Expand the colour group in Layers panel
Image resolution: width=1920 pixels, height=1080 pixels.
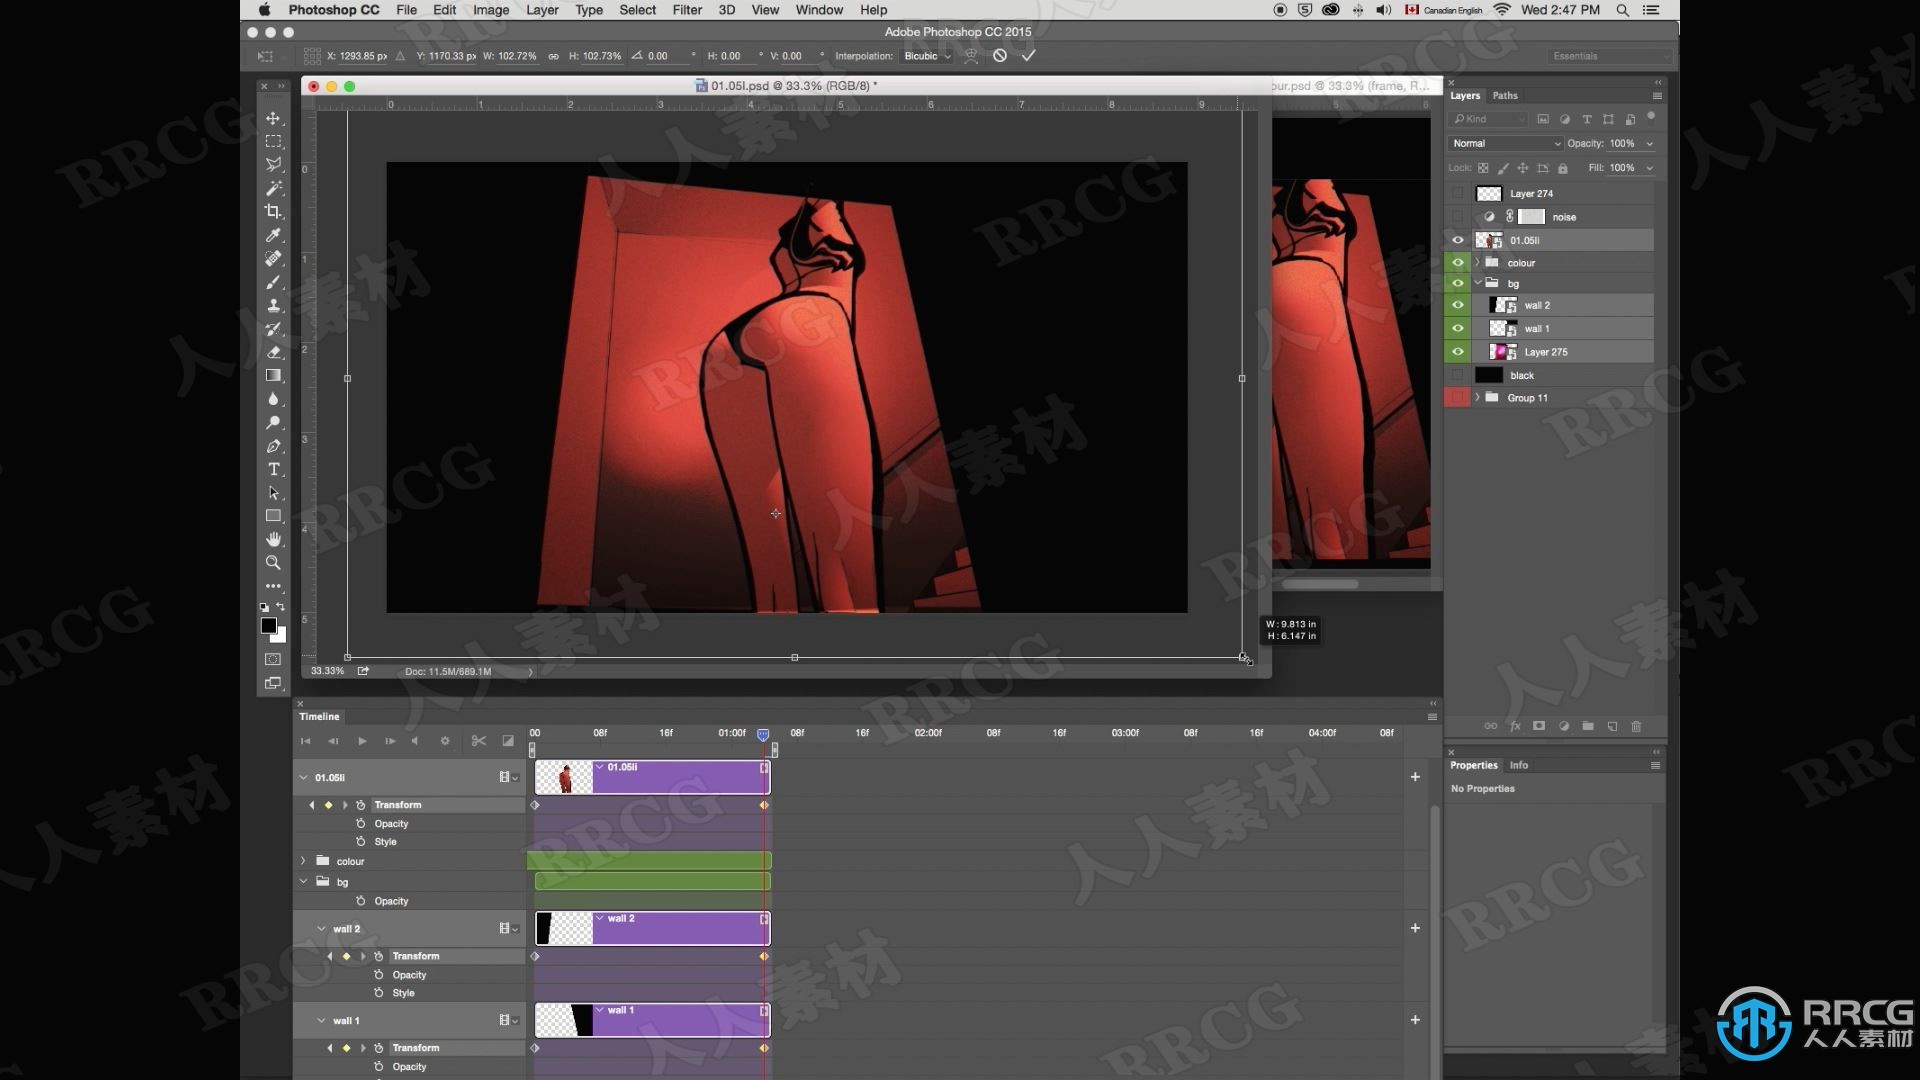tap(1477, 262)
